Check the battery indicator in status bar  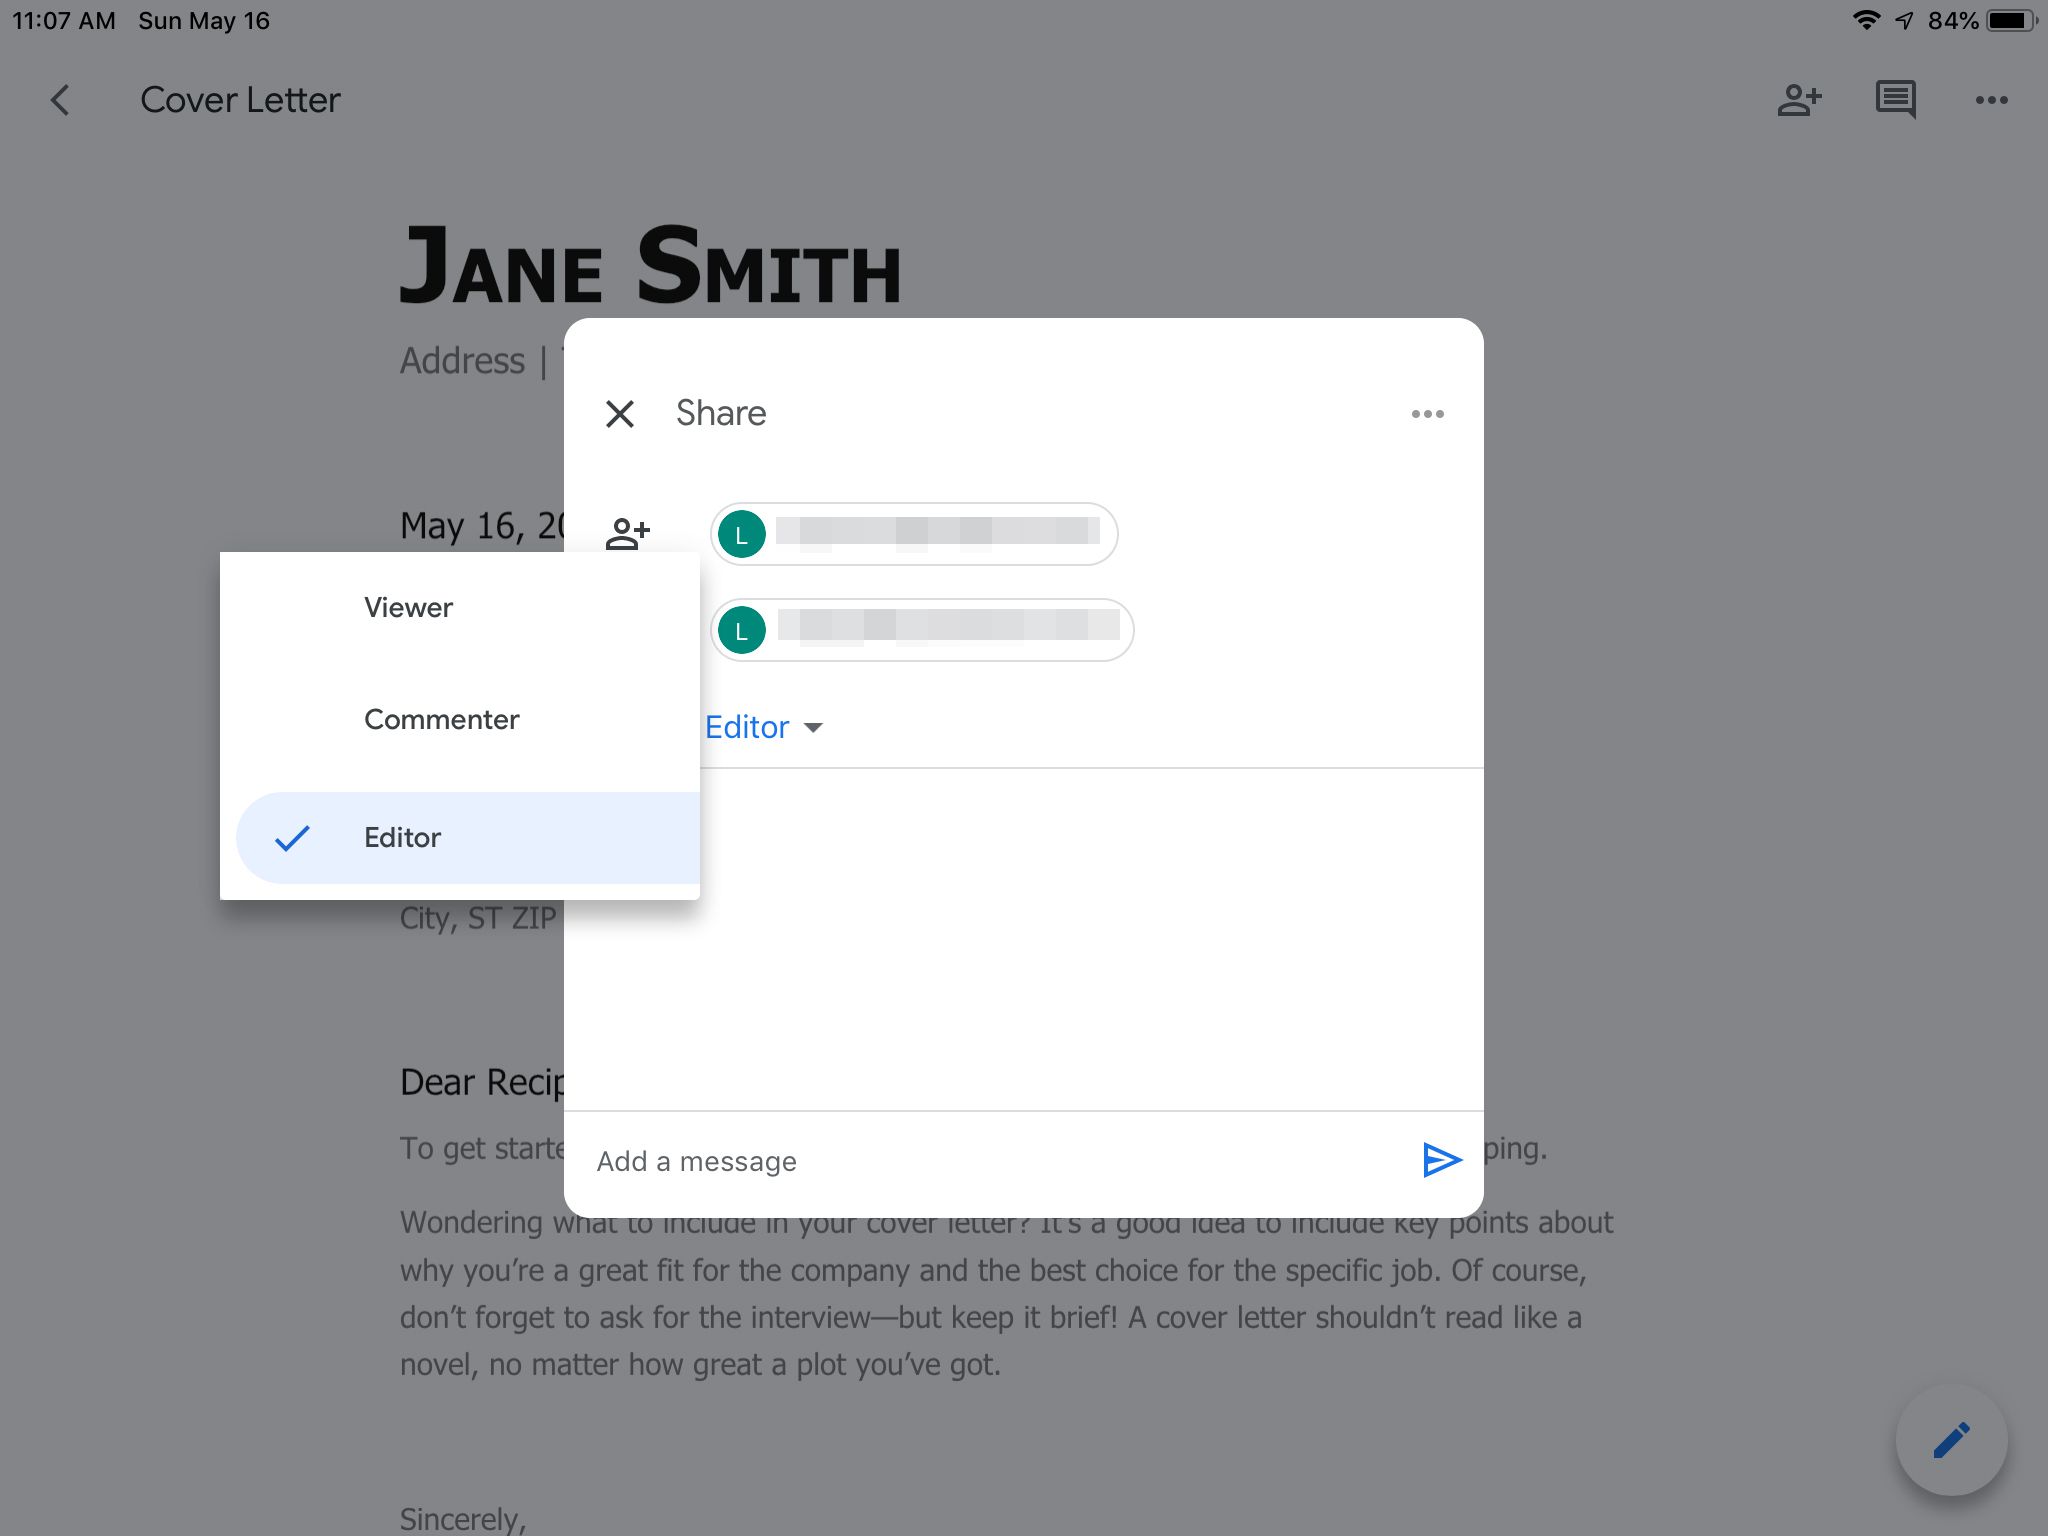click(x=2011, y=21)
